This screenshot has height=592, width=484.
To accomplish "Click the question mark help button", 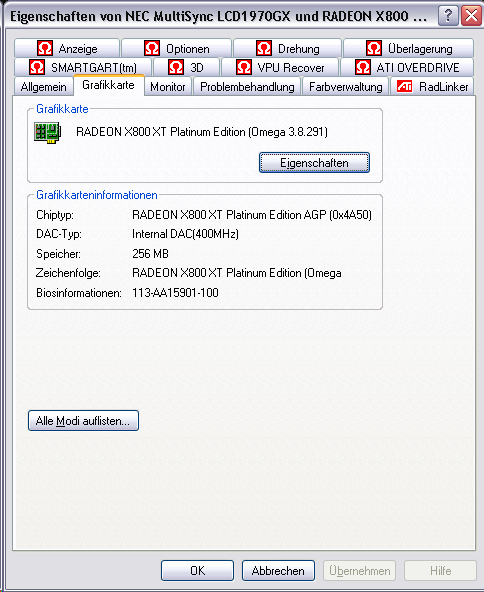I will point(448,16).
